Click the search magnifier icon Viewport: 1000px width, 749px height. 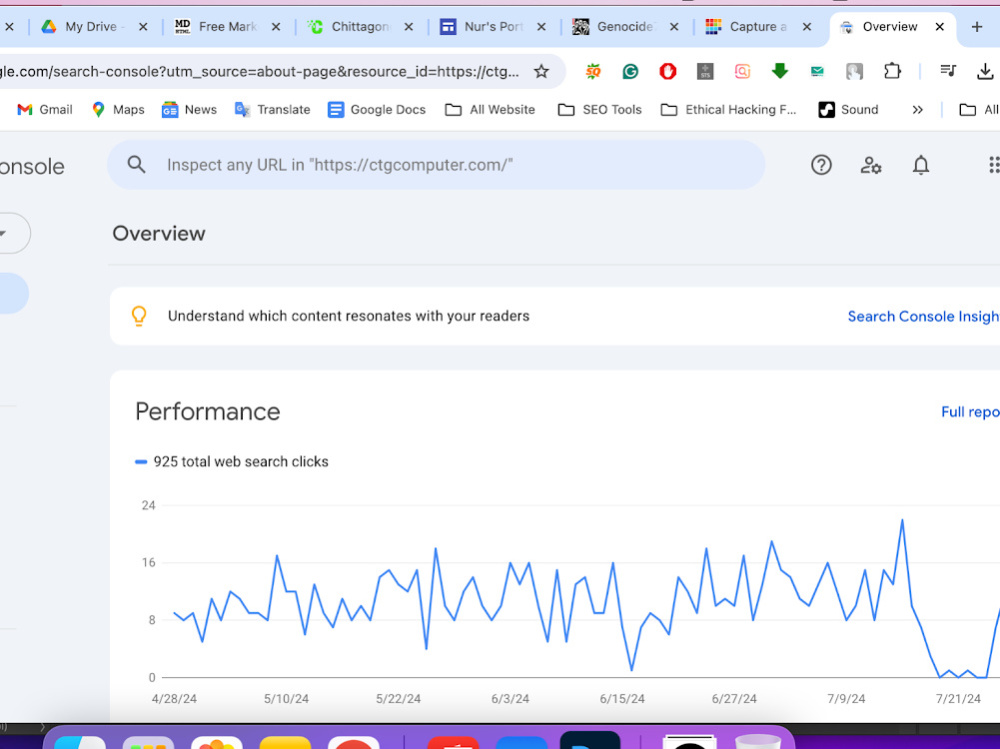136,165
